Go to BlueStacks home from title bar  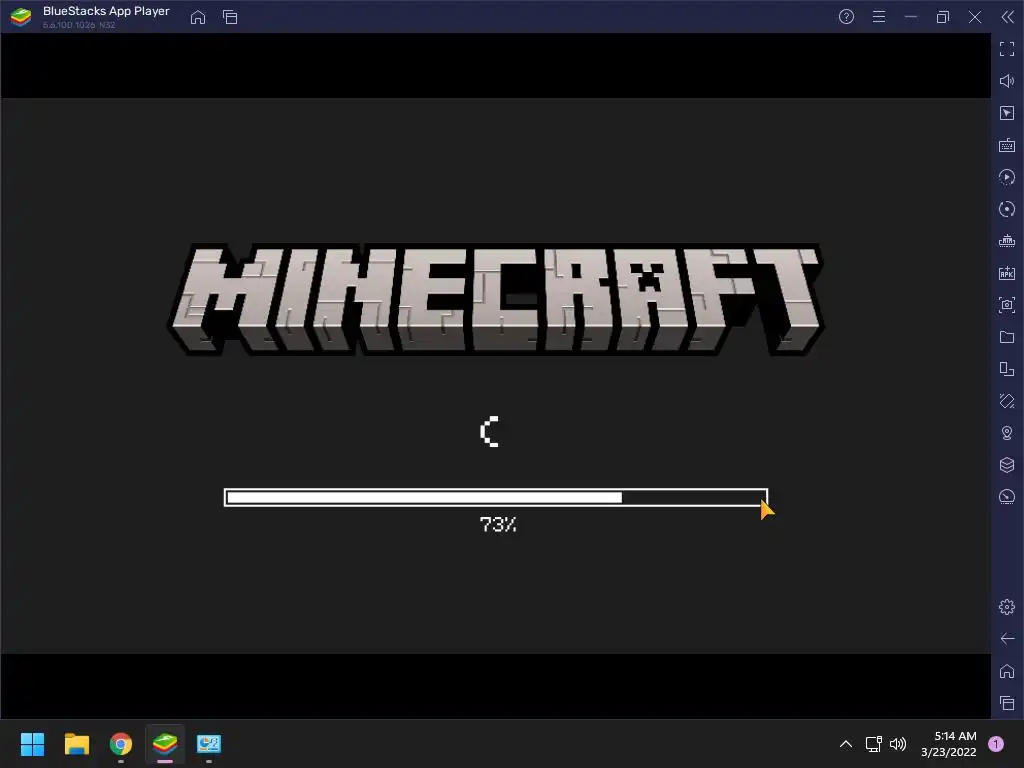(x=198, y=17)
